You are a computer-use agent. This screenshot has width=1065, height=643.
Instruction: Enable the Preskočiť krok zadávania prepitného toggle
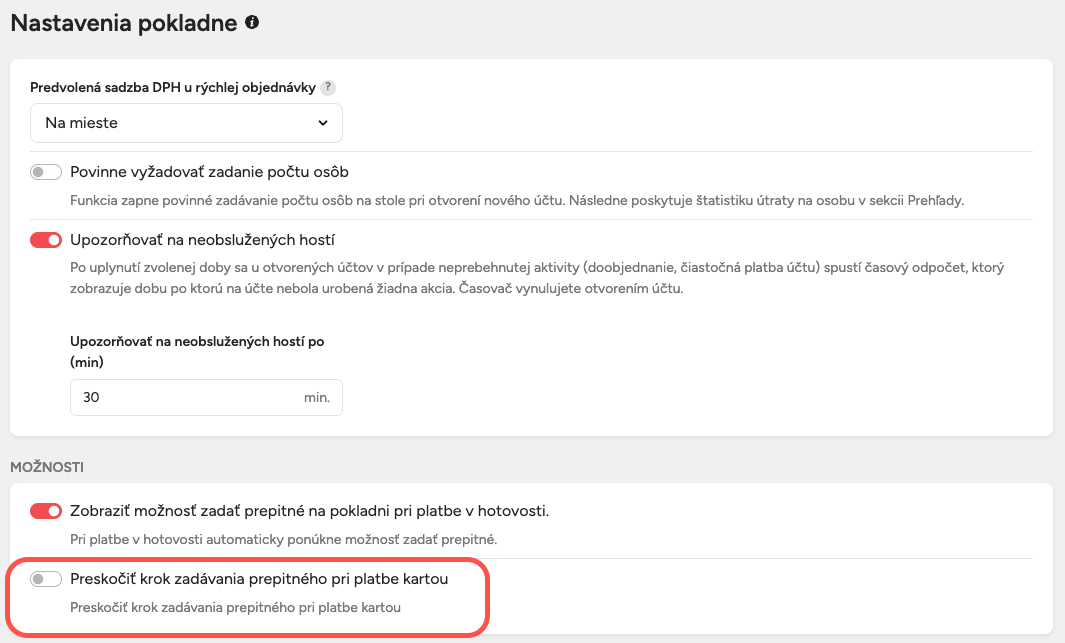point(46,579)
